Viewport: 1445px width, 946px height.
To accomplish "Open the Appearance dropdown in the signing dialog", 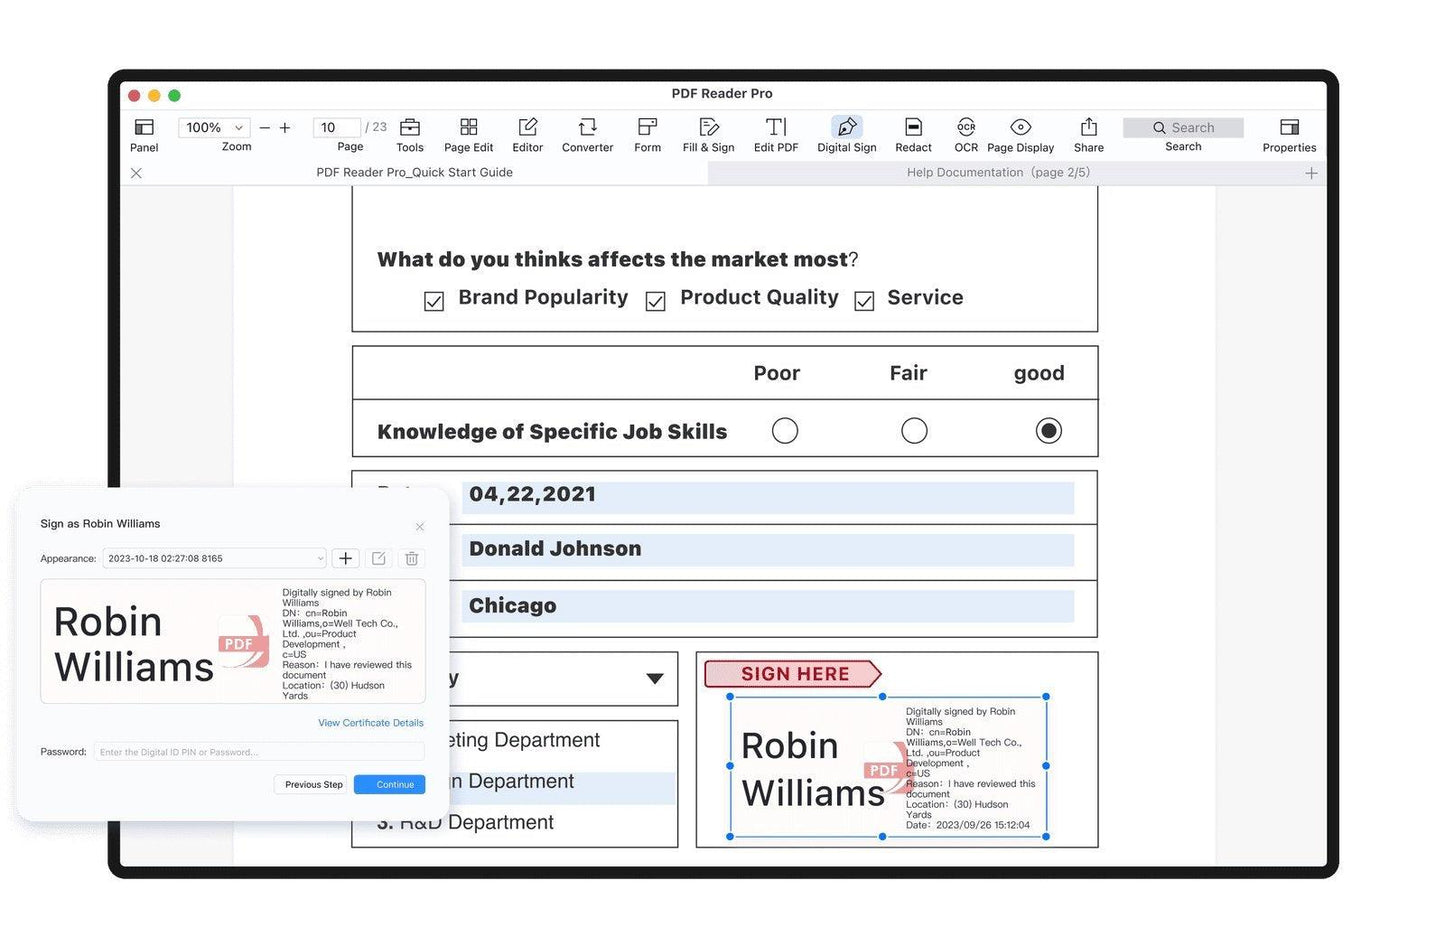I will tap(214, 558).
